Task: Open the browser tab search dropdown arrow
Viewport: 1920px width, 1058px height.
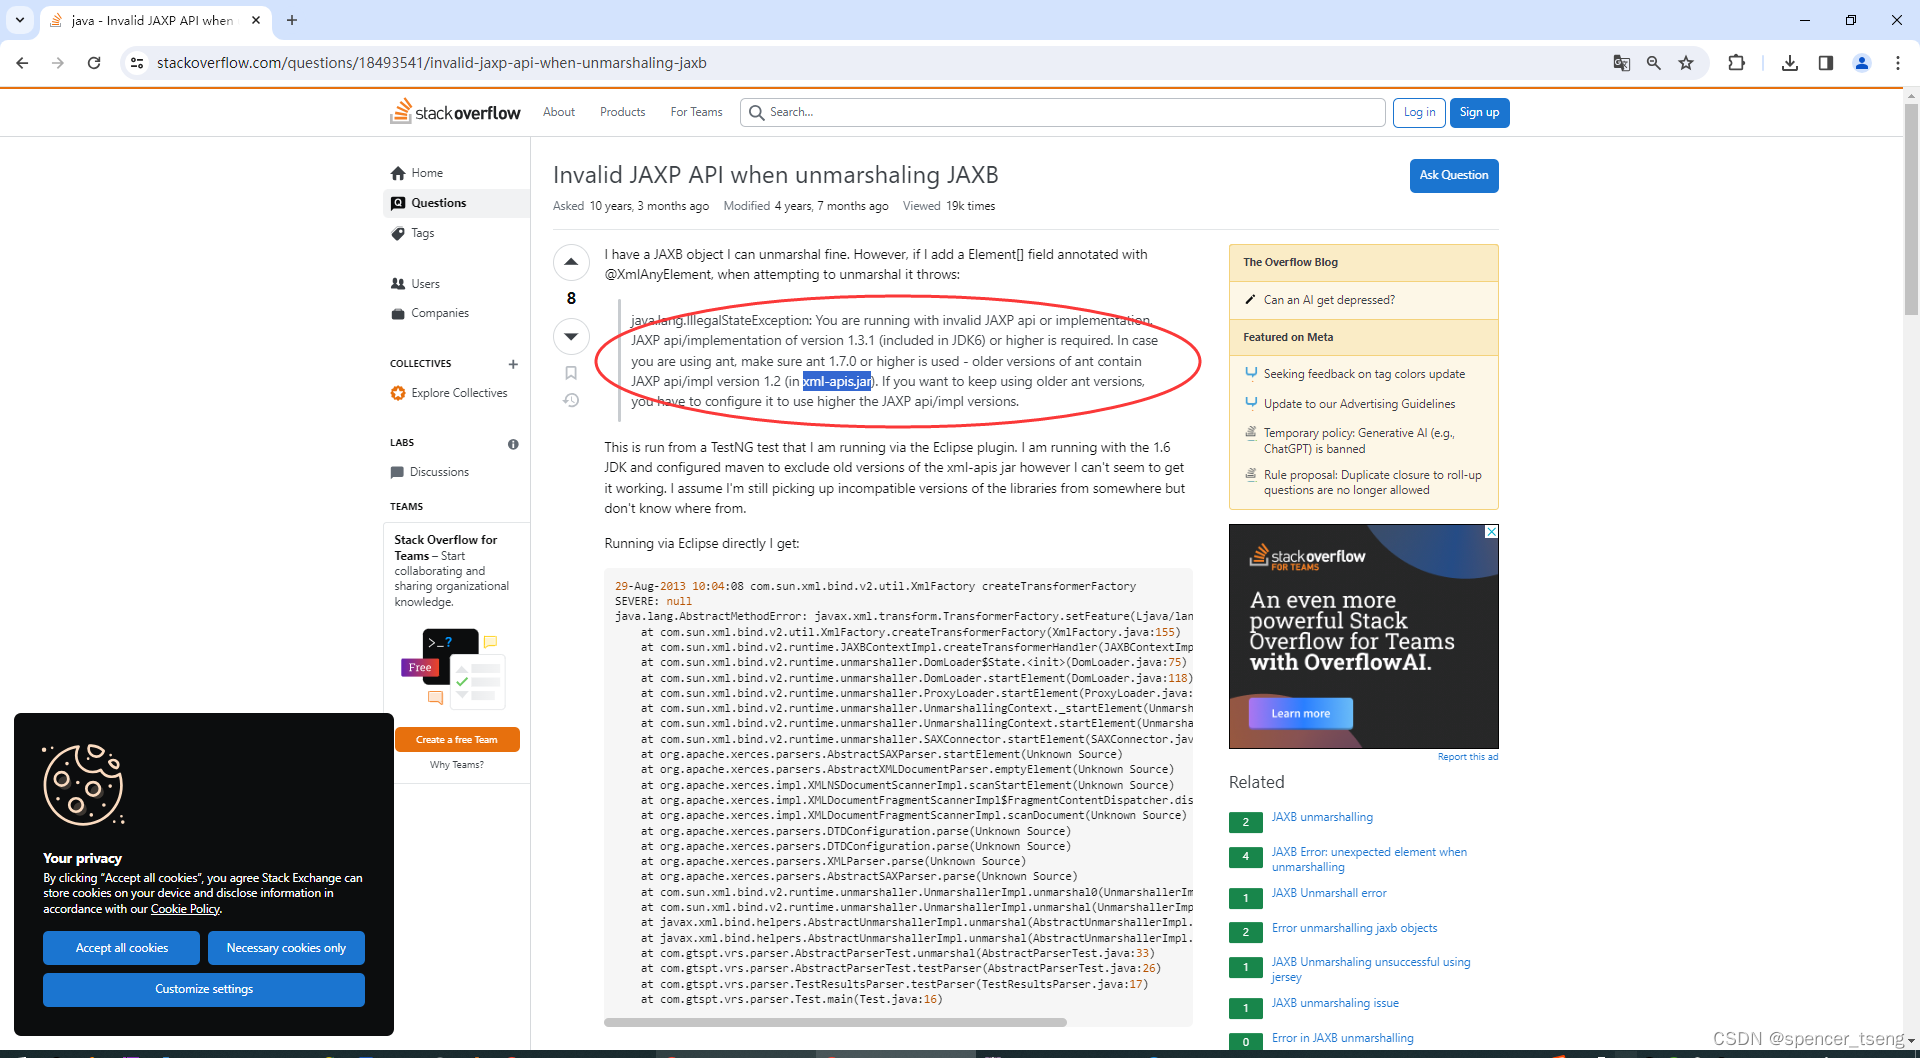Action: pos(19,20)
